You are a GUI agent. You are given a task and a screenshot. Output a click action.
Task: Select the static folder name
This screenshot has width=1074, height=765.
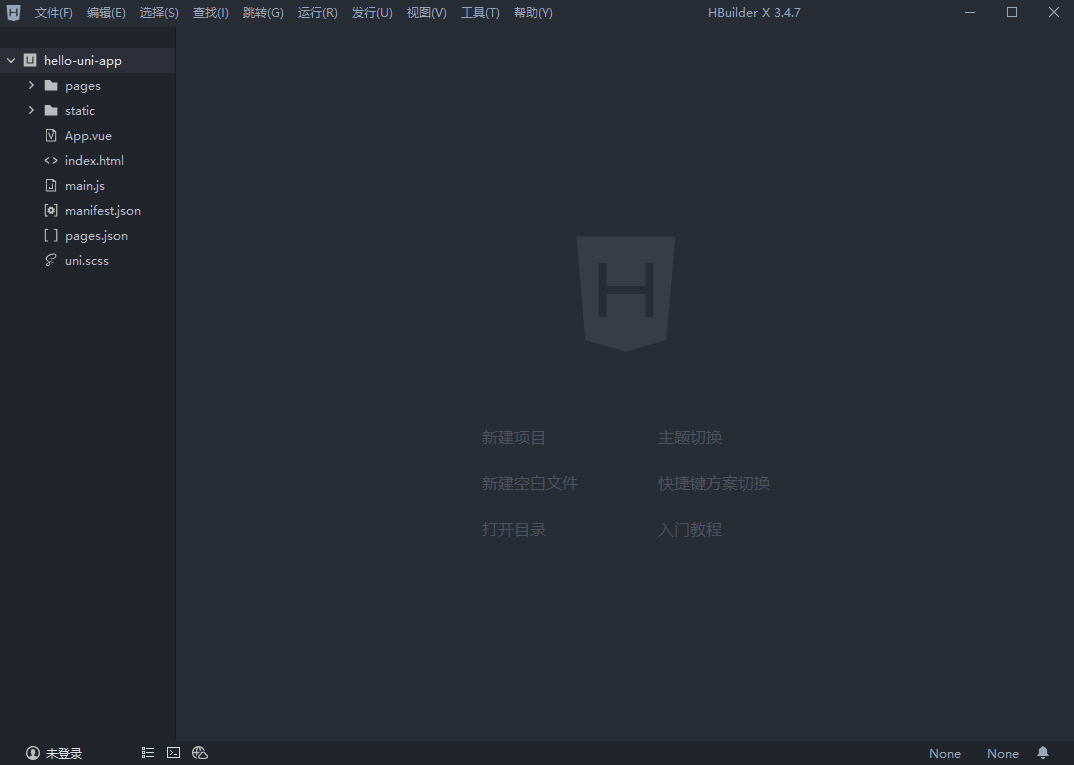80,110
